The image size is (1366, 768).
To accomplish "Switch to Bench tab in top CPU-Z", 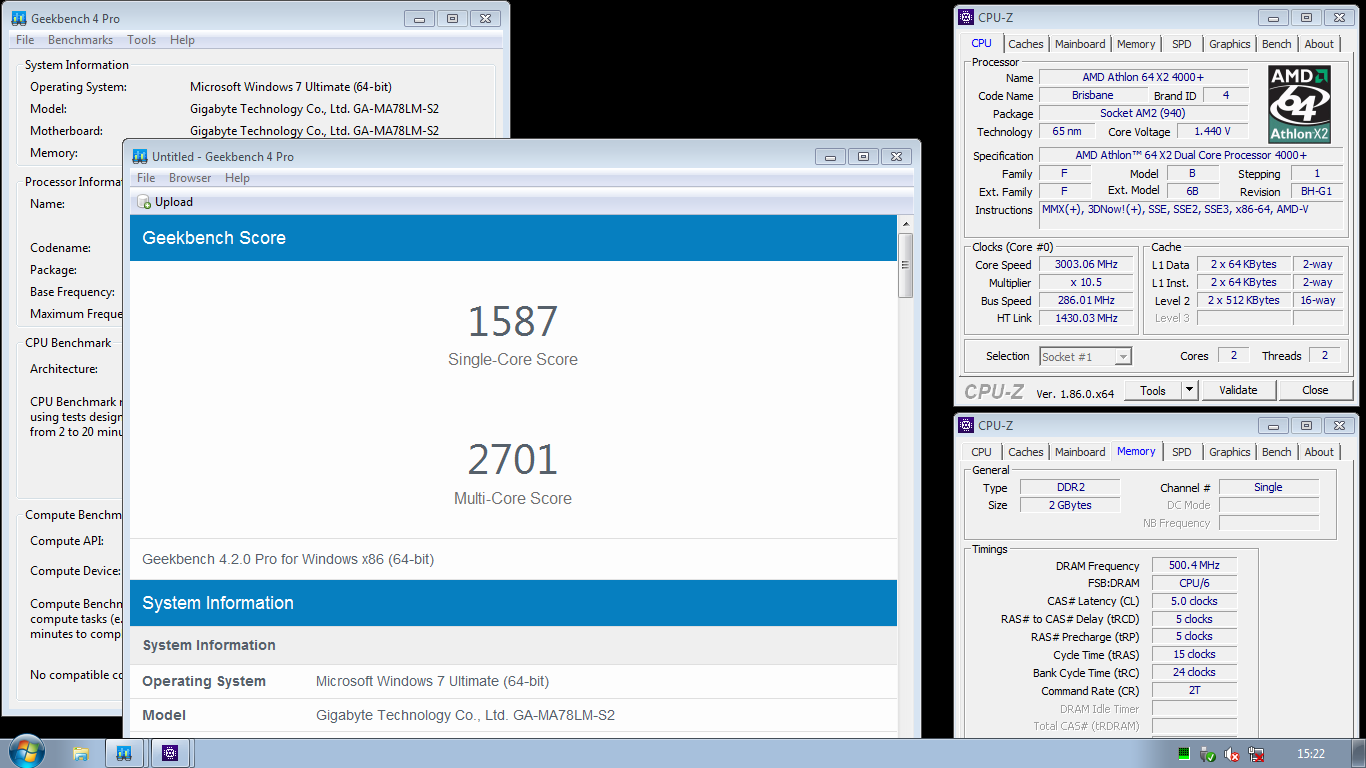I will click(1277, 44).
